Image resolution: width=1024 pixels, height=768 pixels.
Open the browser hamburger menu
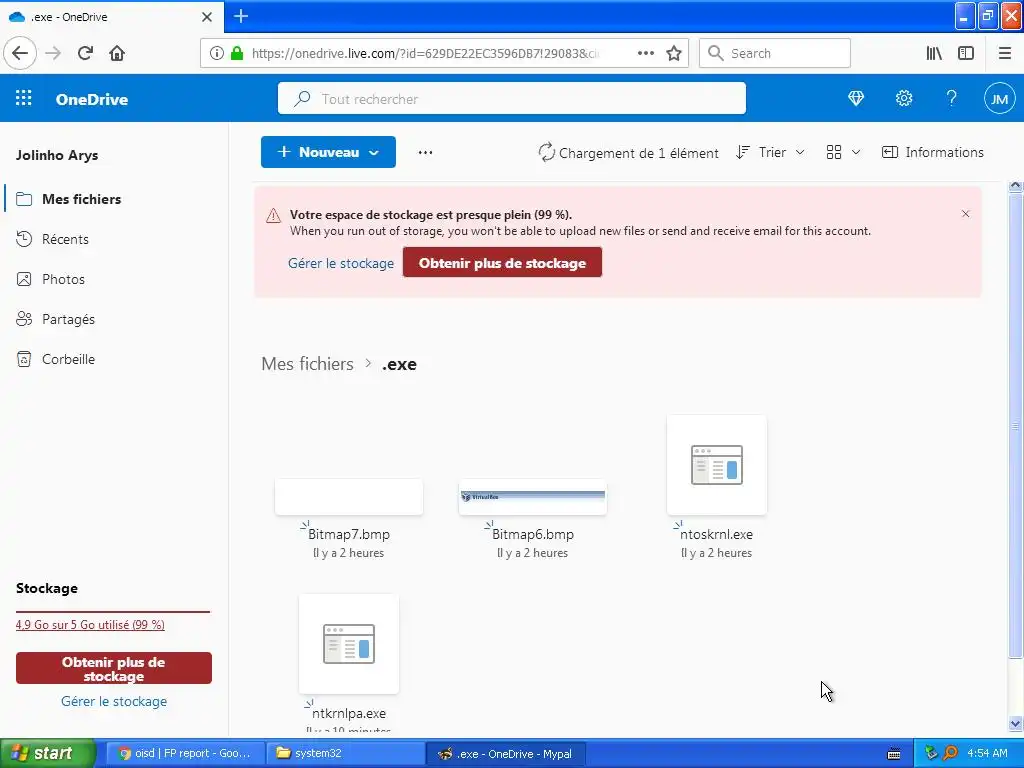(x=1005, y=53)
